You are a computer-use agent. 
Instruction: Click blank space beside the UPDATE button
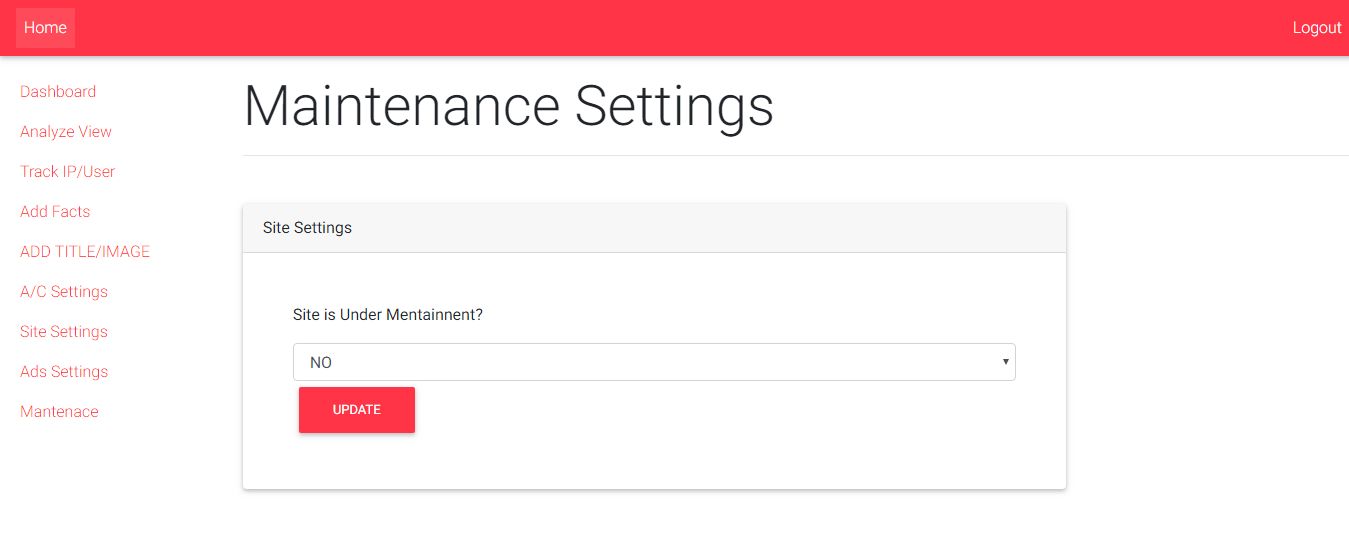pyautogui.click(x=700, y=412)
